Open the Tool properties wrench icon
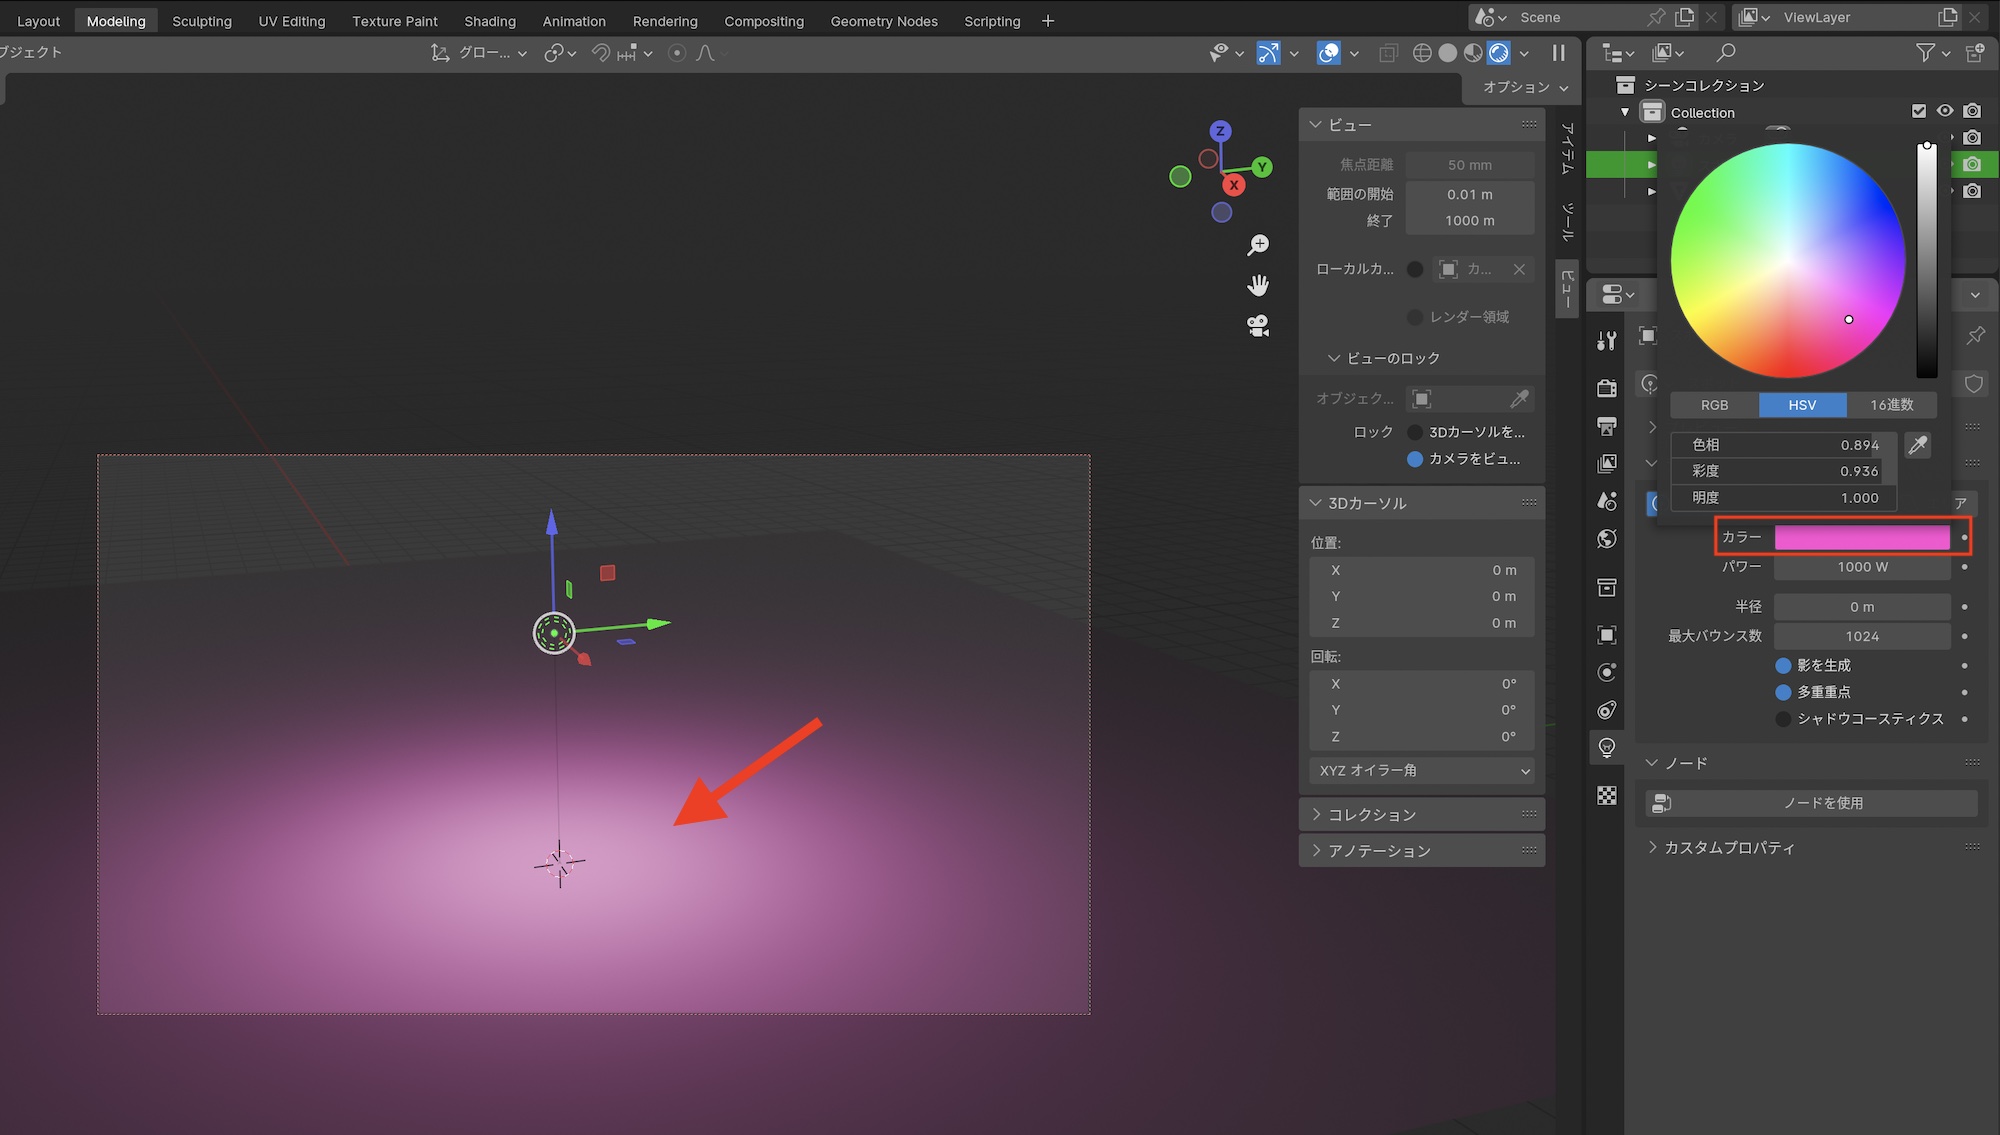Viewport: 2000px width, 1135px height. point(1606,340)
